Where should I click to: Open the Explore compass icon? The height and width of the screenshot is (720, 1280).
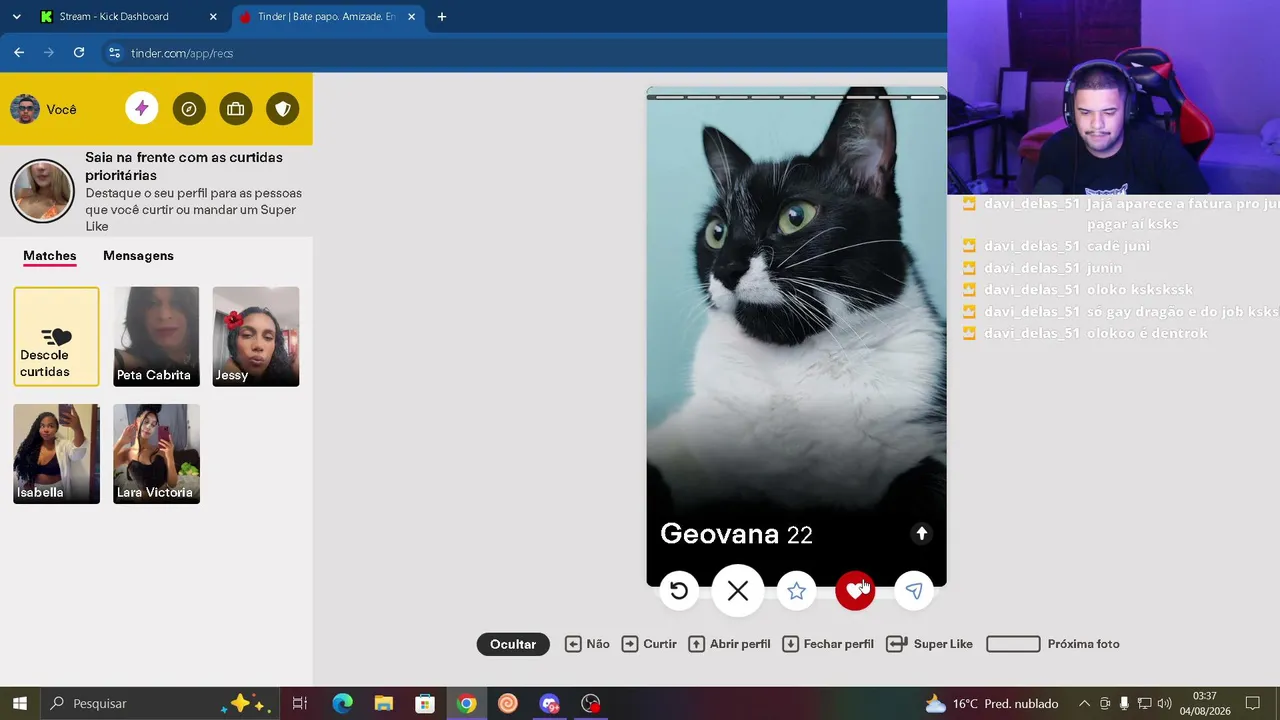click(x=189, y=109)
